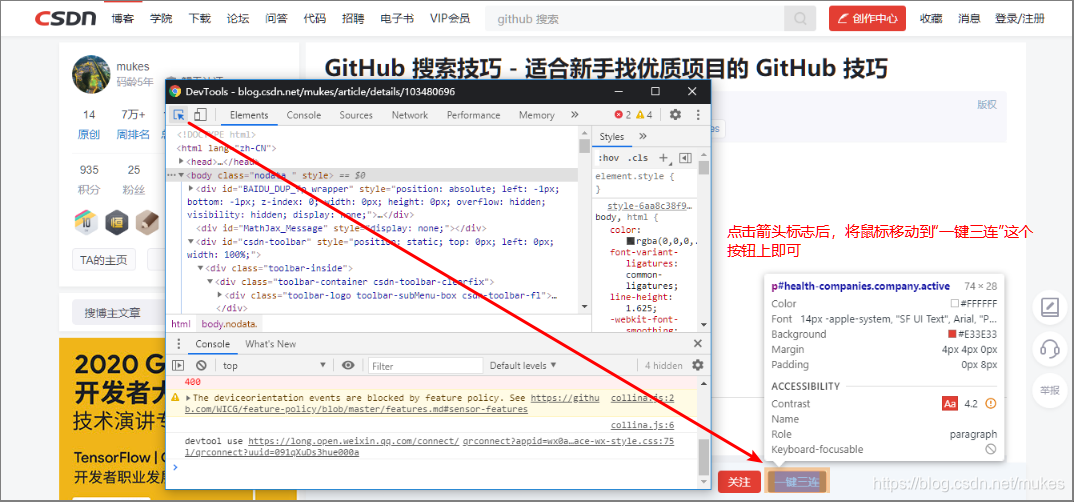The image size is (1074, 502).
Task: Expand the toolbar-logo div node
Action: pyautogui.click(x=220, y=295)
